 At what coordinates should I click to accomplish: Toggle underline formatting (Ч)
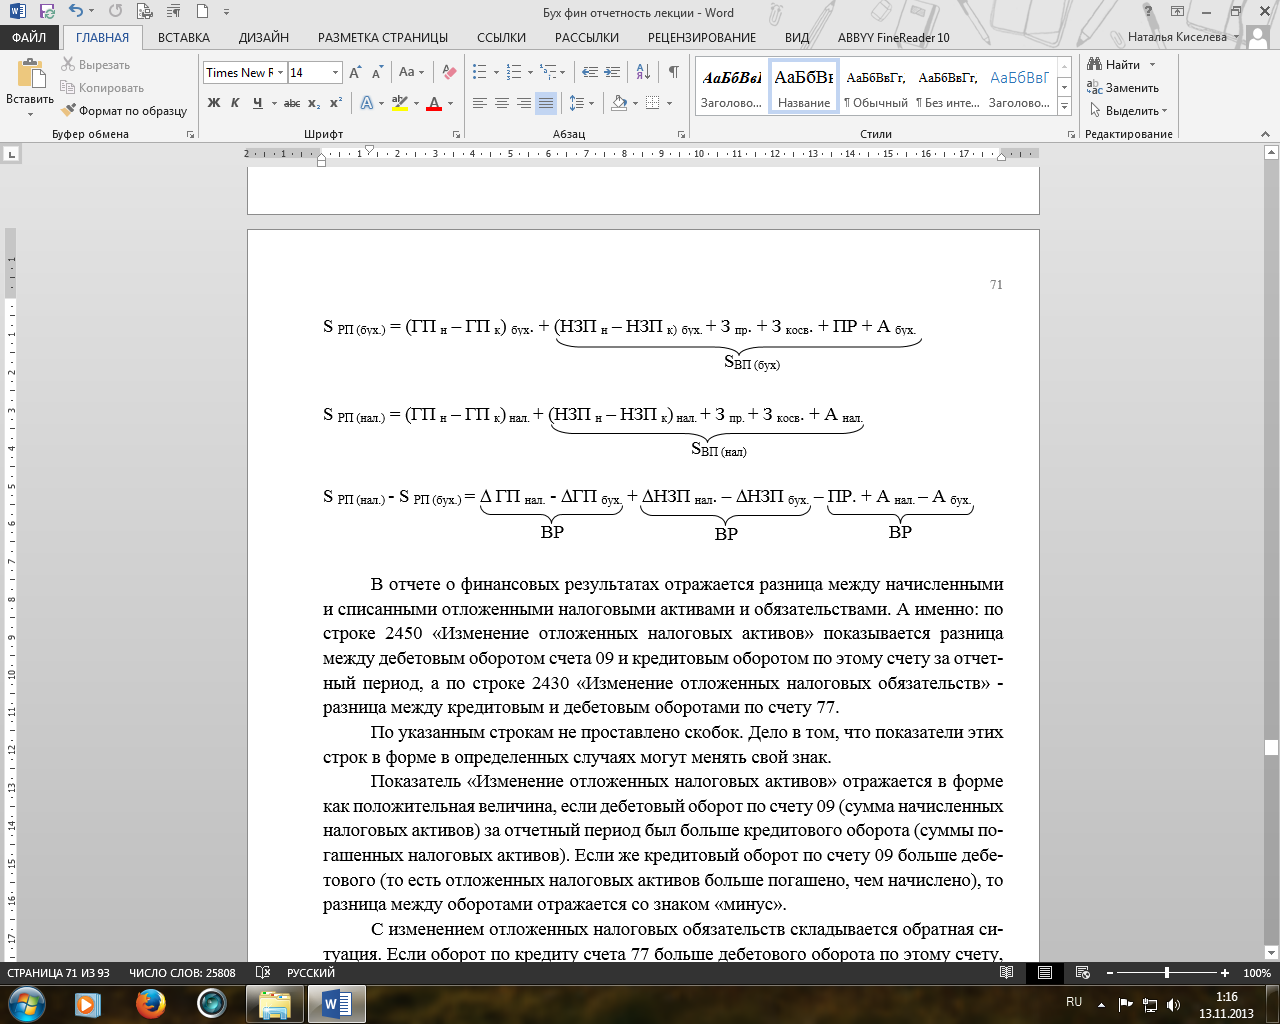click(x=258, y=103)
